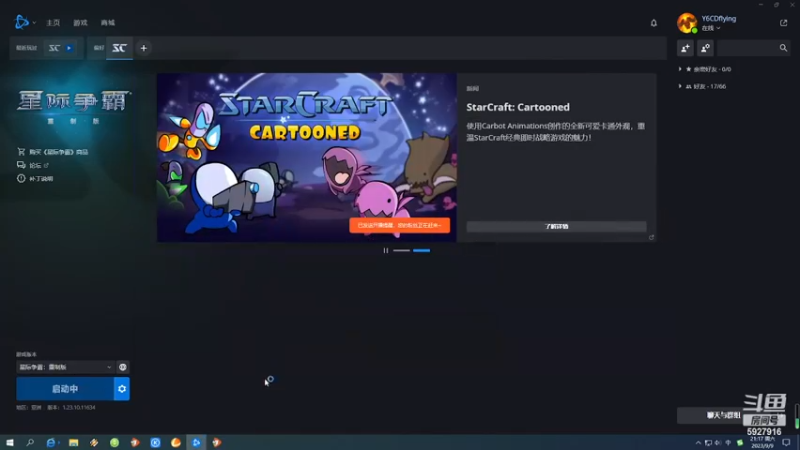Open the patch notes link

coord(35,179)
